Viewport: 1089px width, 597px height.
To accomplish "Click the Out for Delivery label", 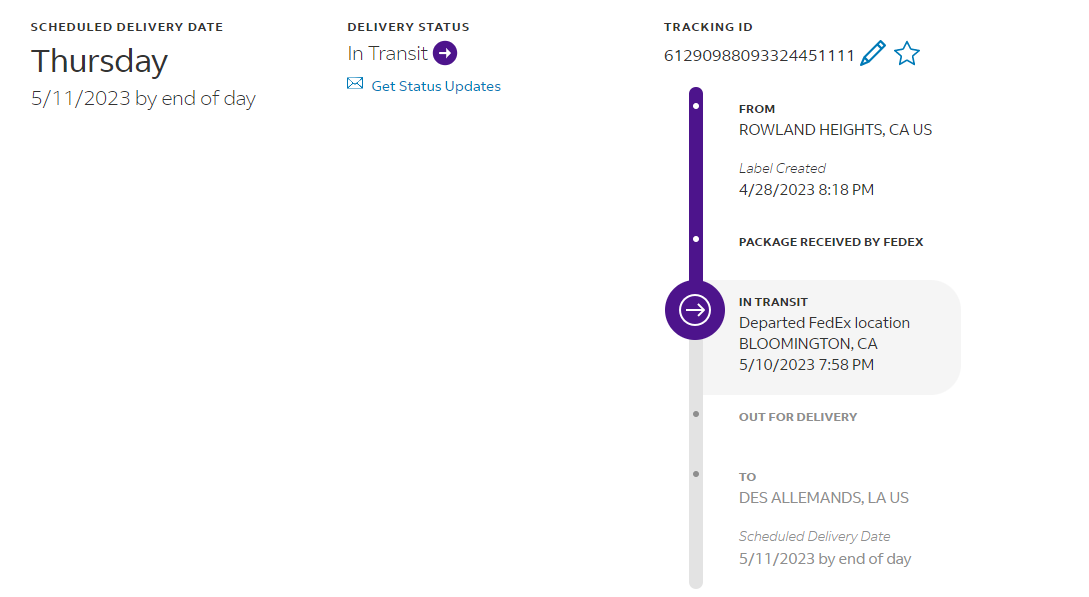I will pyautogui.click(x=797, y=417).
